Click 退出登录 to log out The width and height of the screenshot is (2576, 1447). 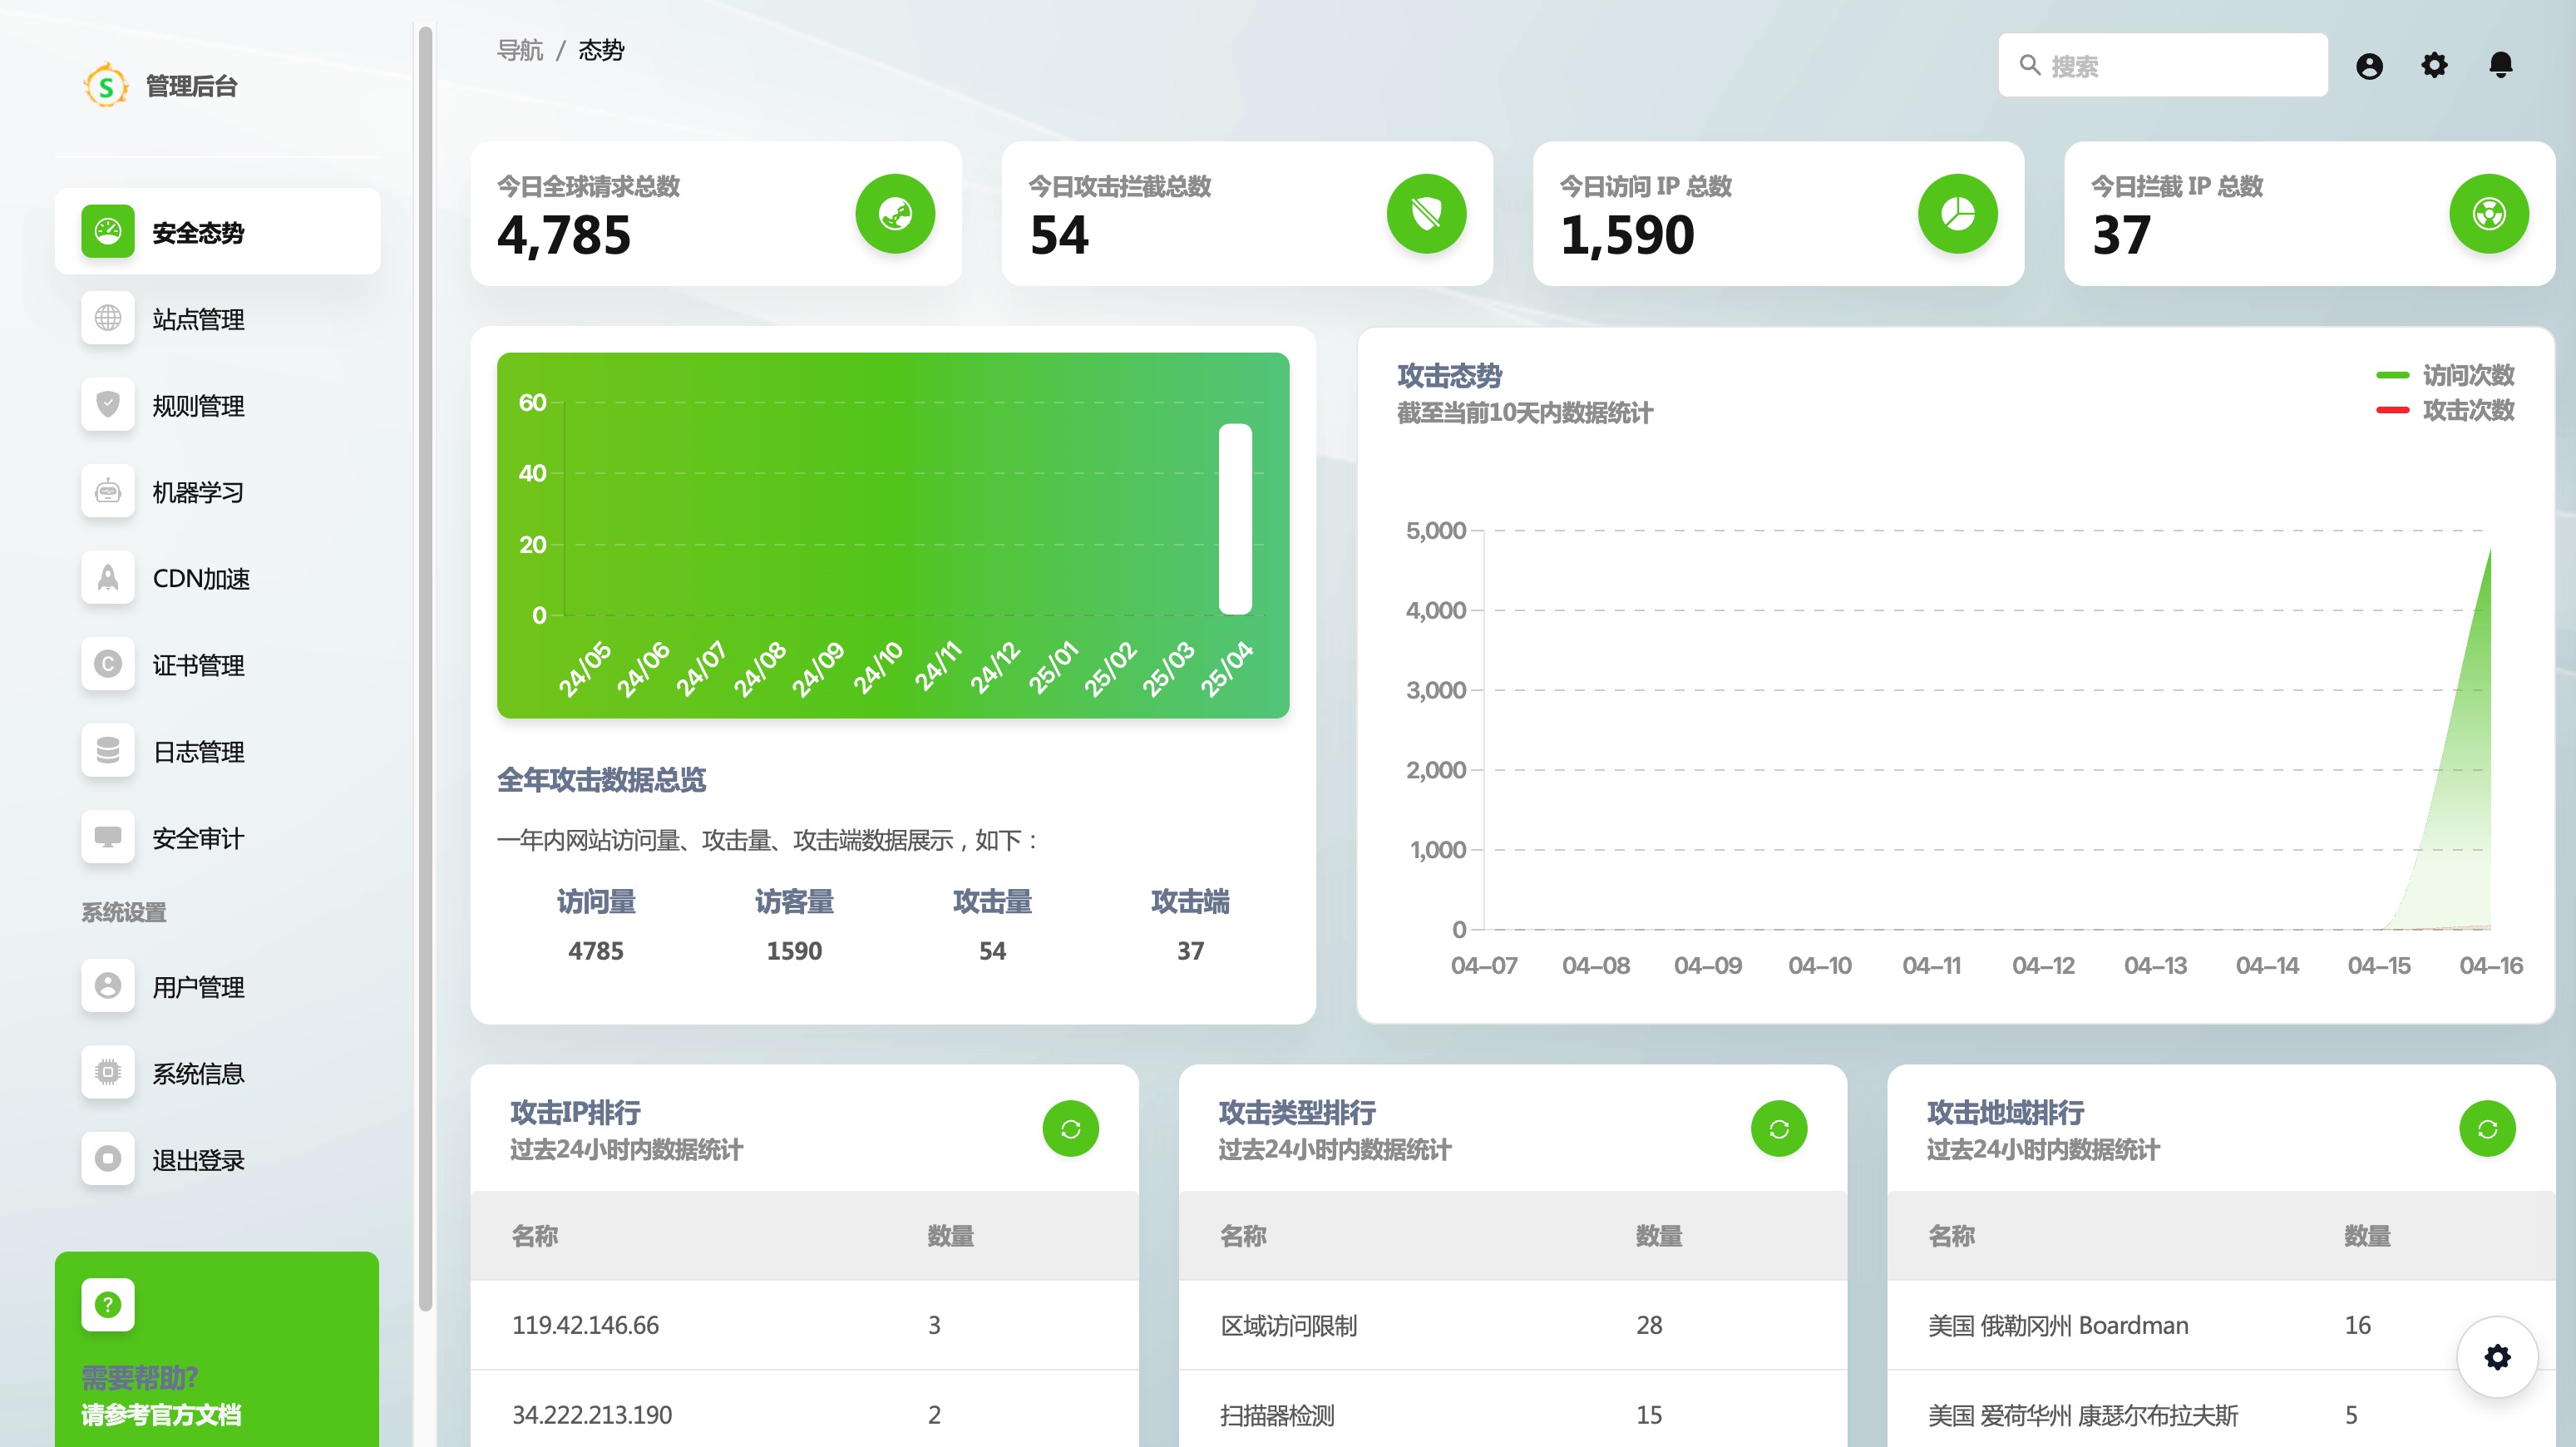[198, 1160]
